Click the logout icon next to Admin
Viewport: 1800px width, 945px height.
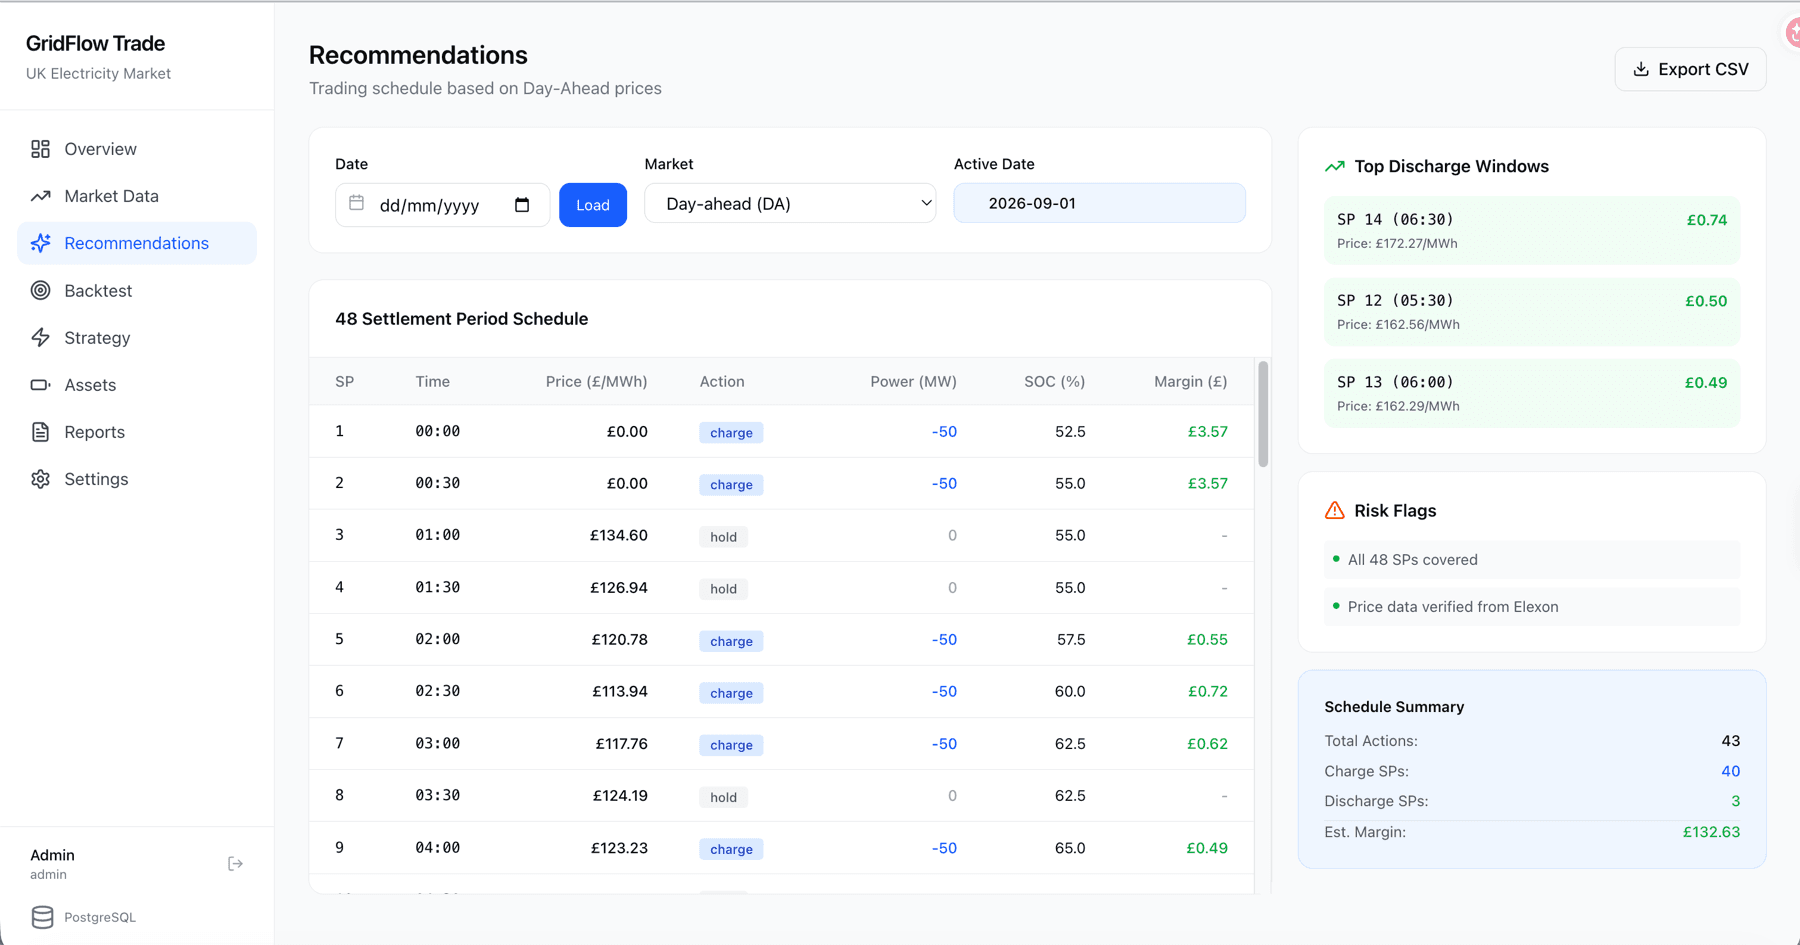coord(235,864)
